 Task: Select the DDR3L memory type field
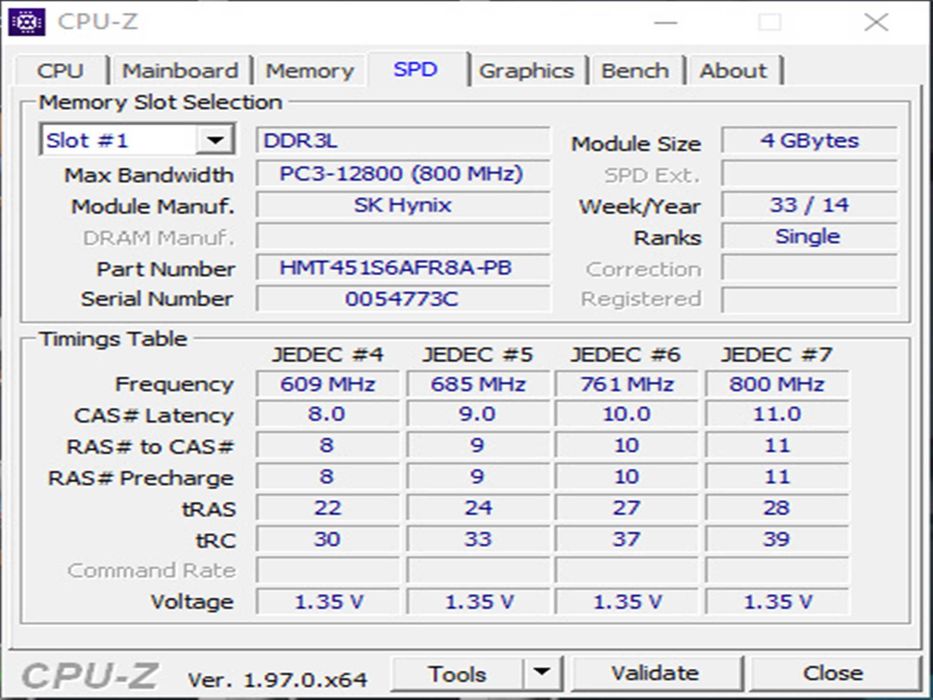[x=403, y=140]
